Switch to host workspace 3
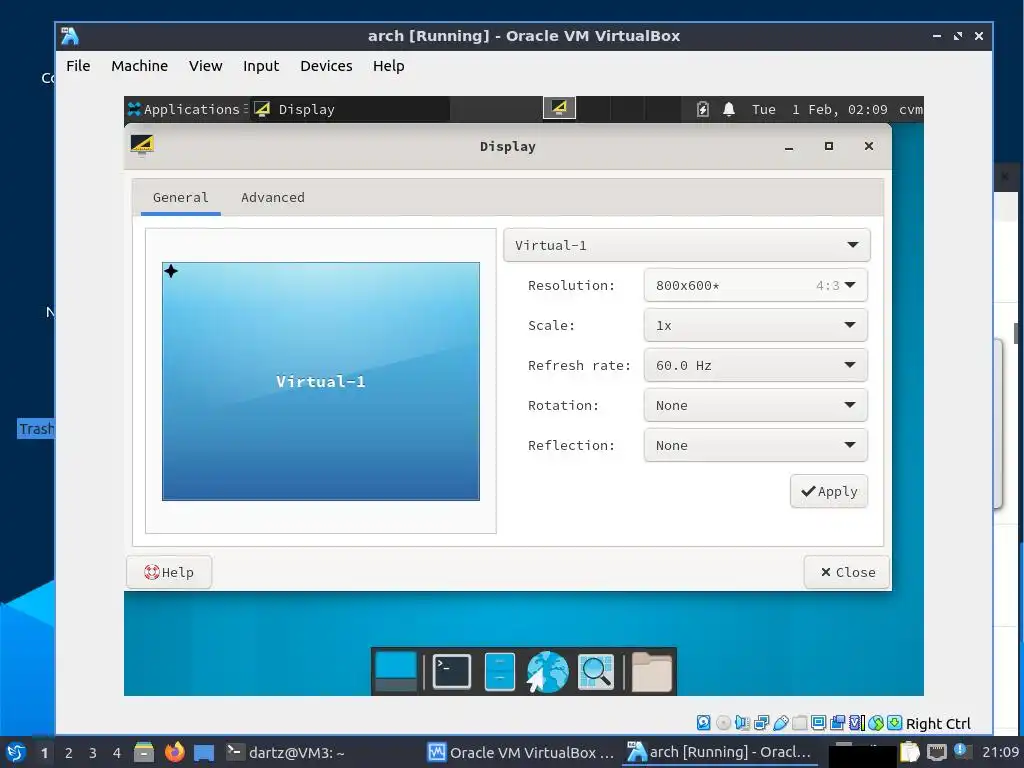This screenshot has width=1024, height=768. [x=92, y=753]
